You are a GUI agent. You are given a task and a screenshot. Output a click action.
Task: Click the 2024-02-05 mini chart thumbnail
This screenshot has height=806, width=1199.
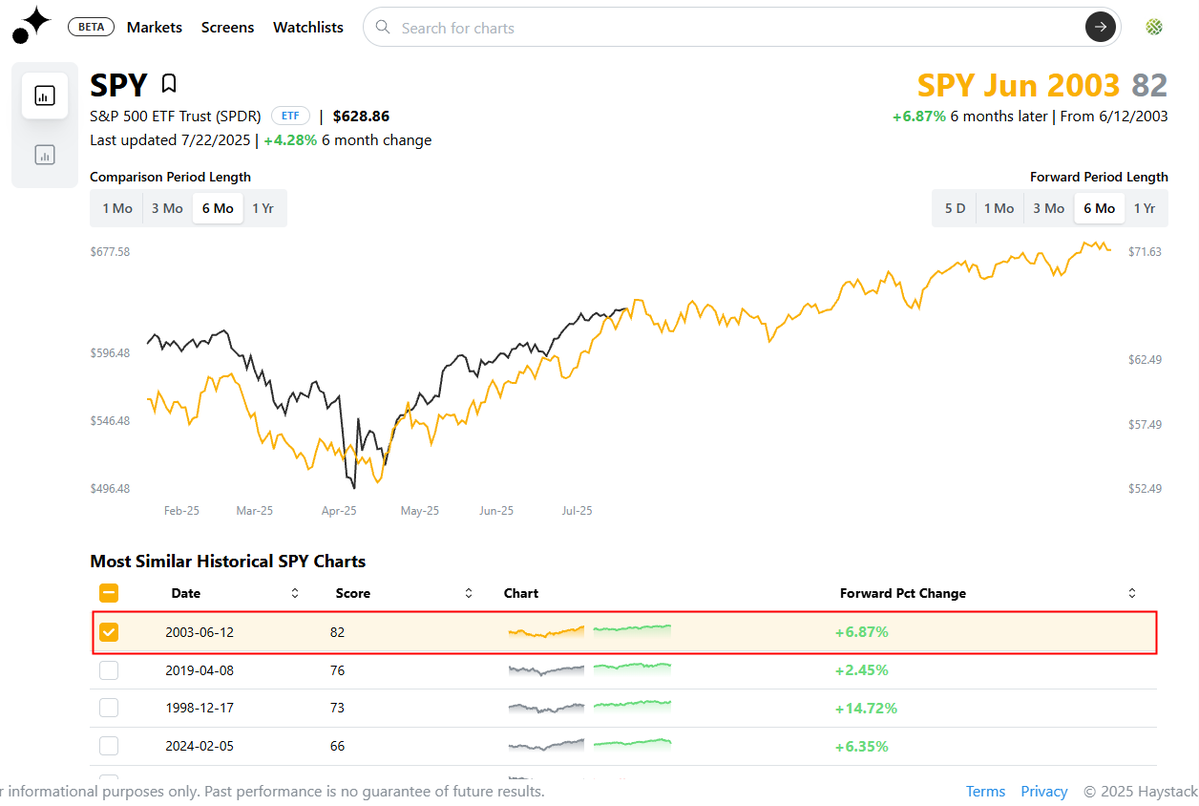coord(590,745)
